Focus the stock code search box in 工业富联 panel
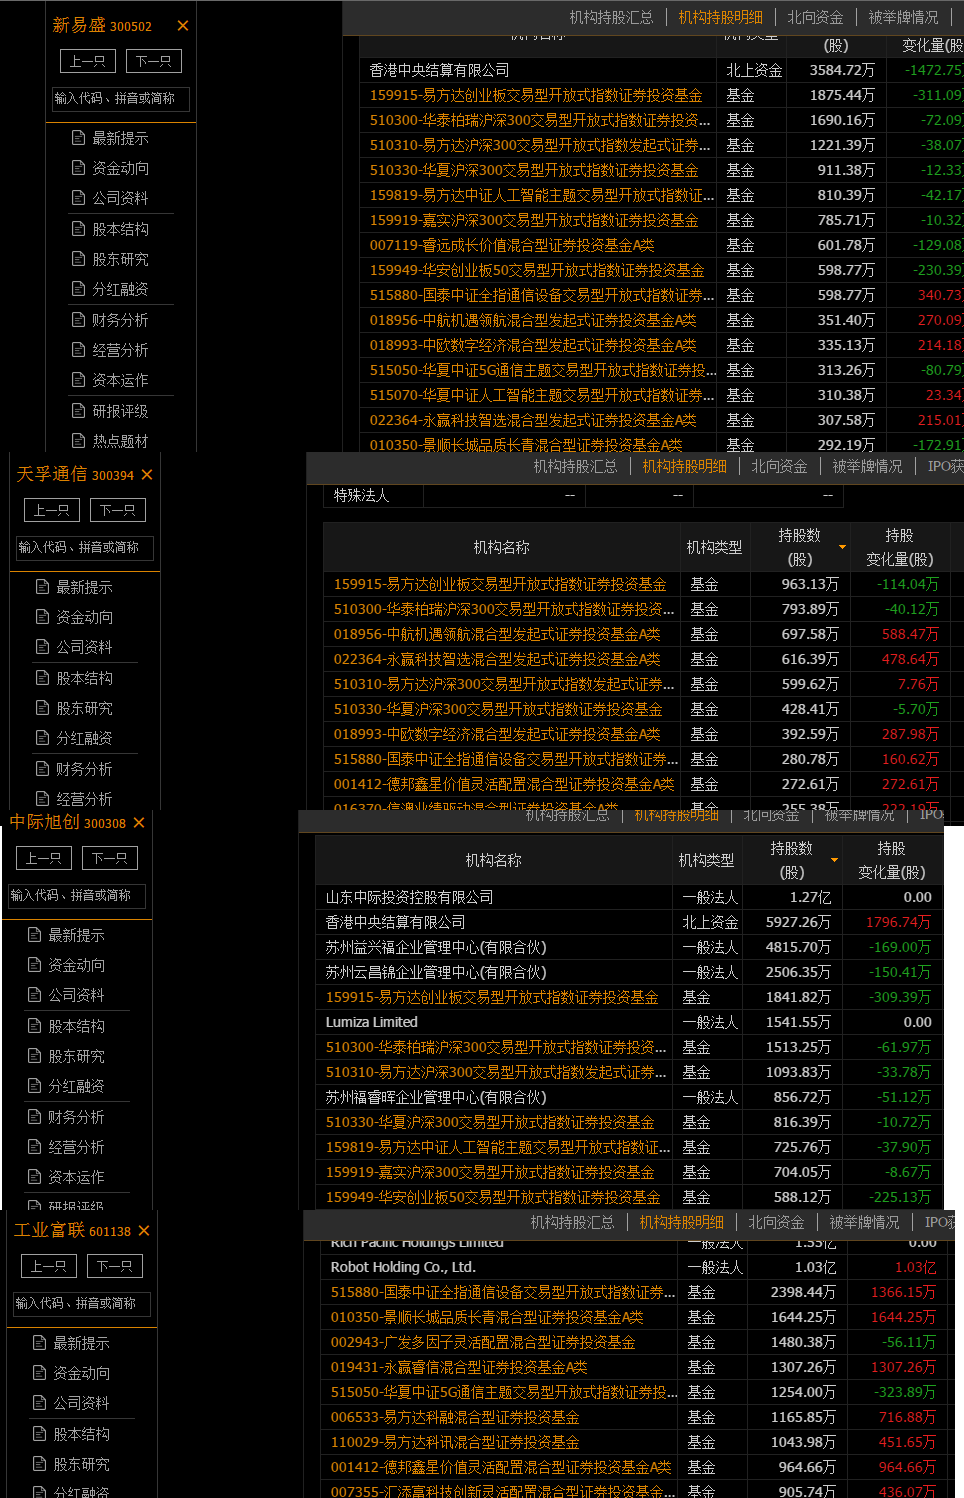Image resolution: width=964 pixels, height=1498 pixels. [82, 1303]
